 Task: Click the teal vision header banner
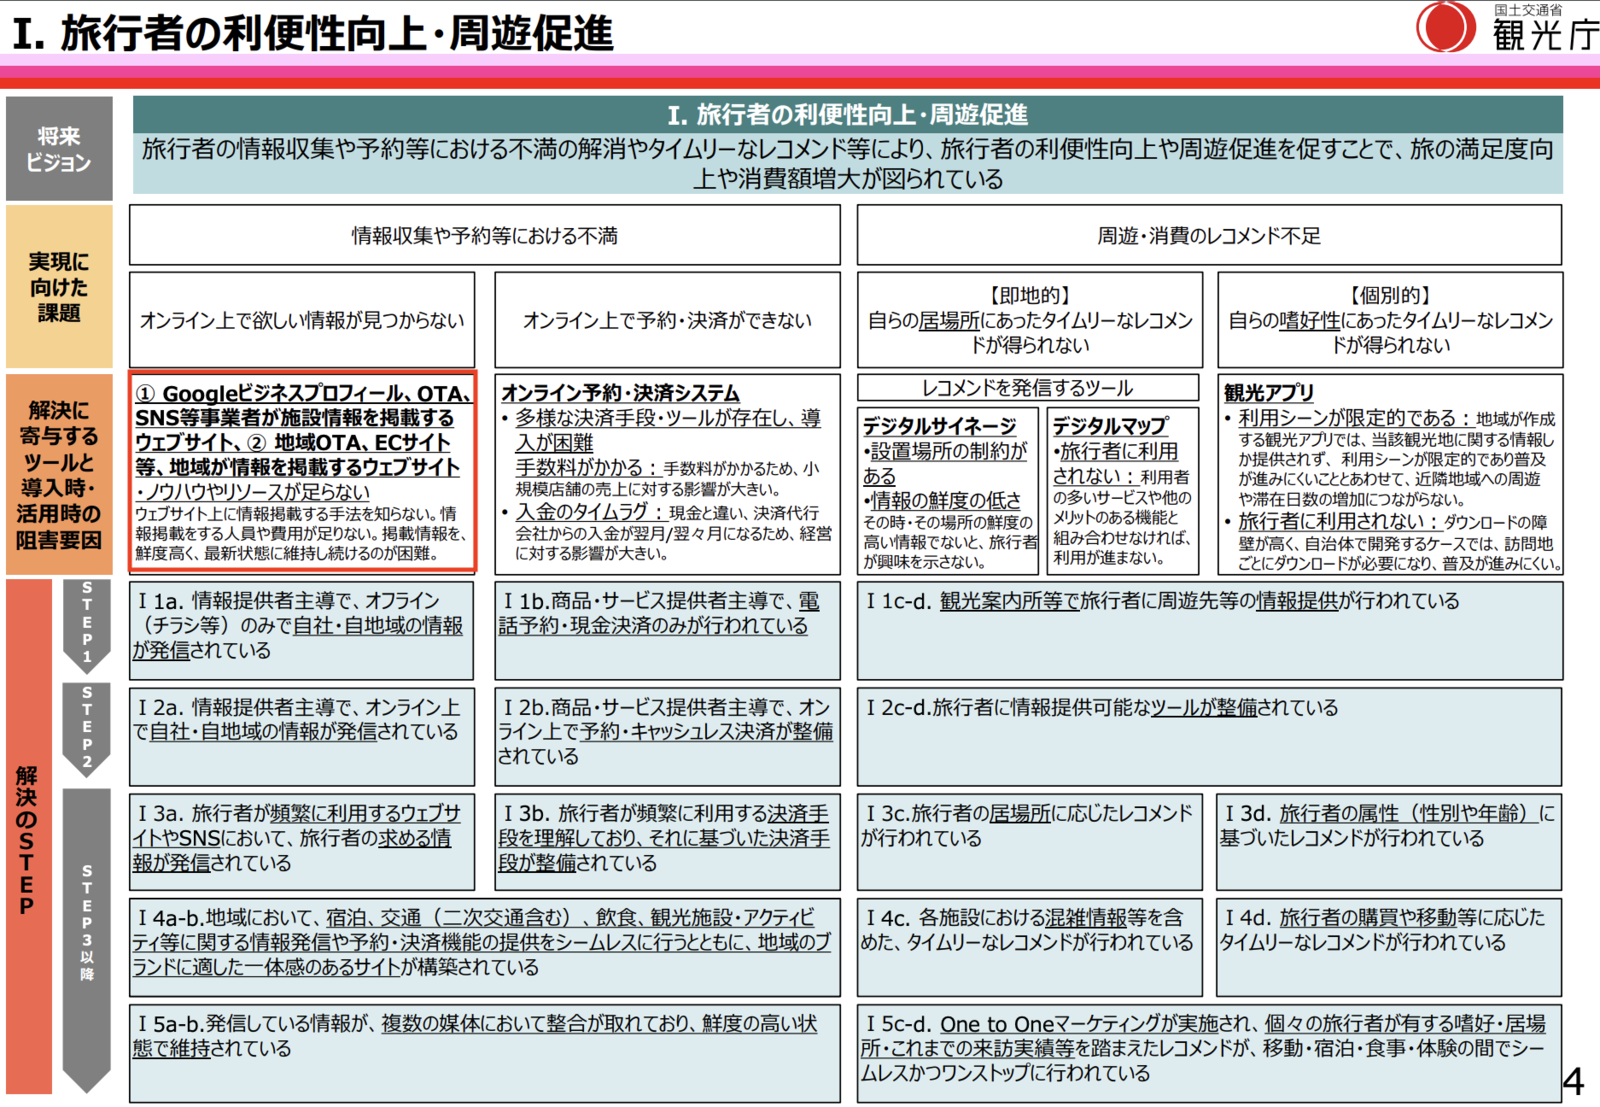(x=847, y=114)
